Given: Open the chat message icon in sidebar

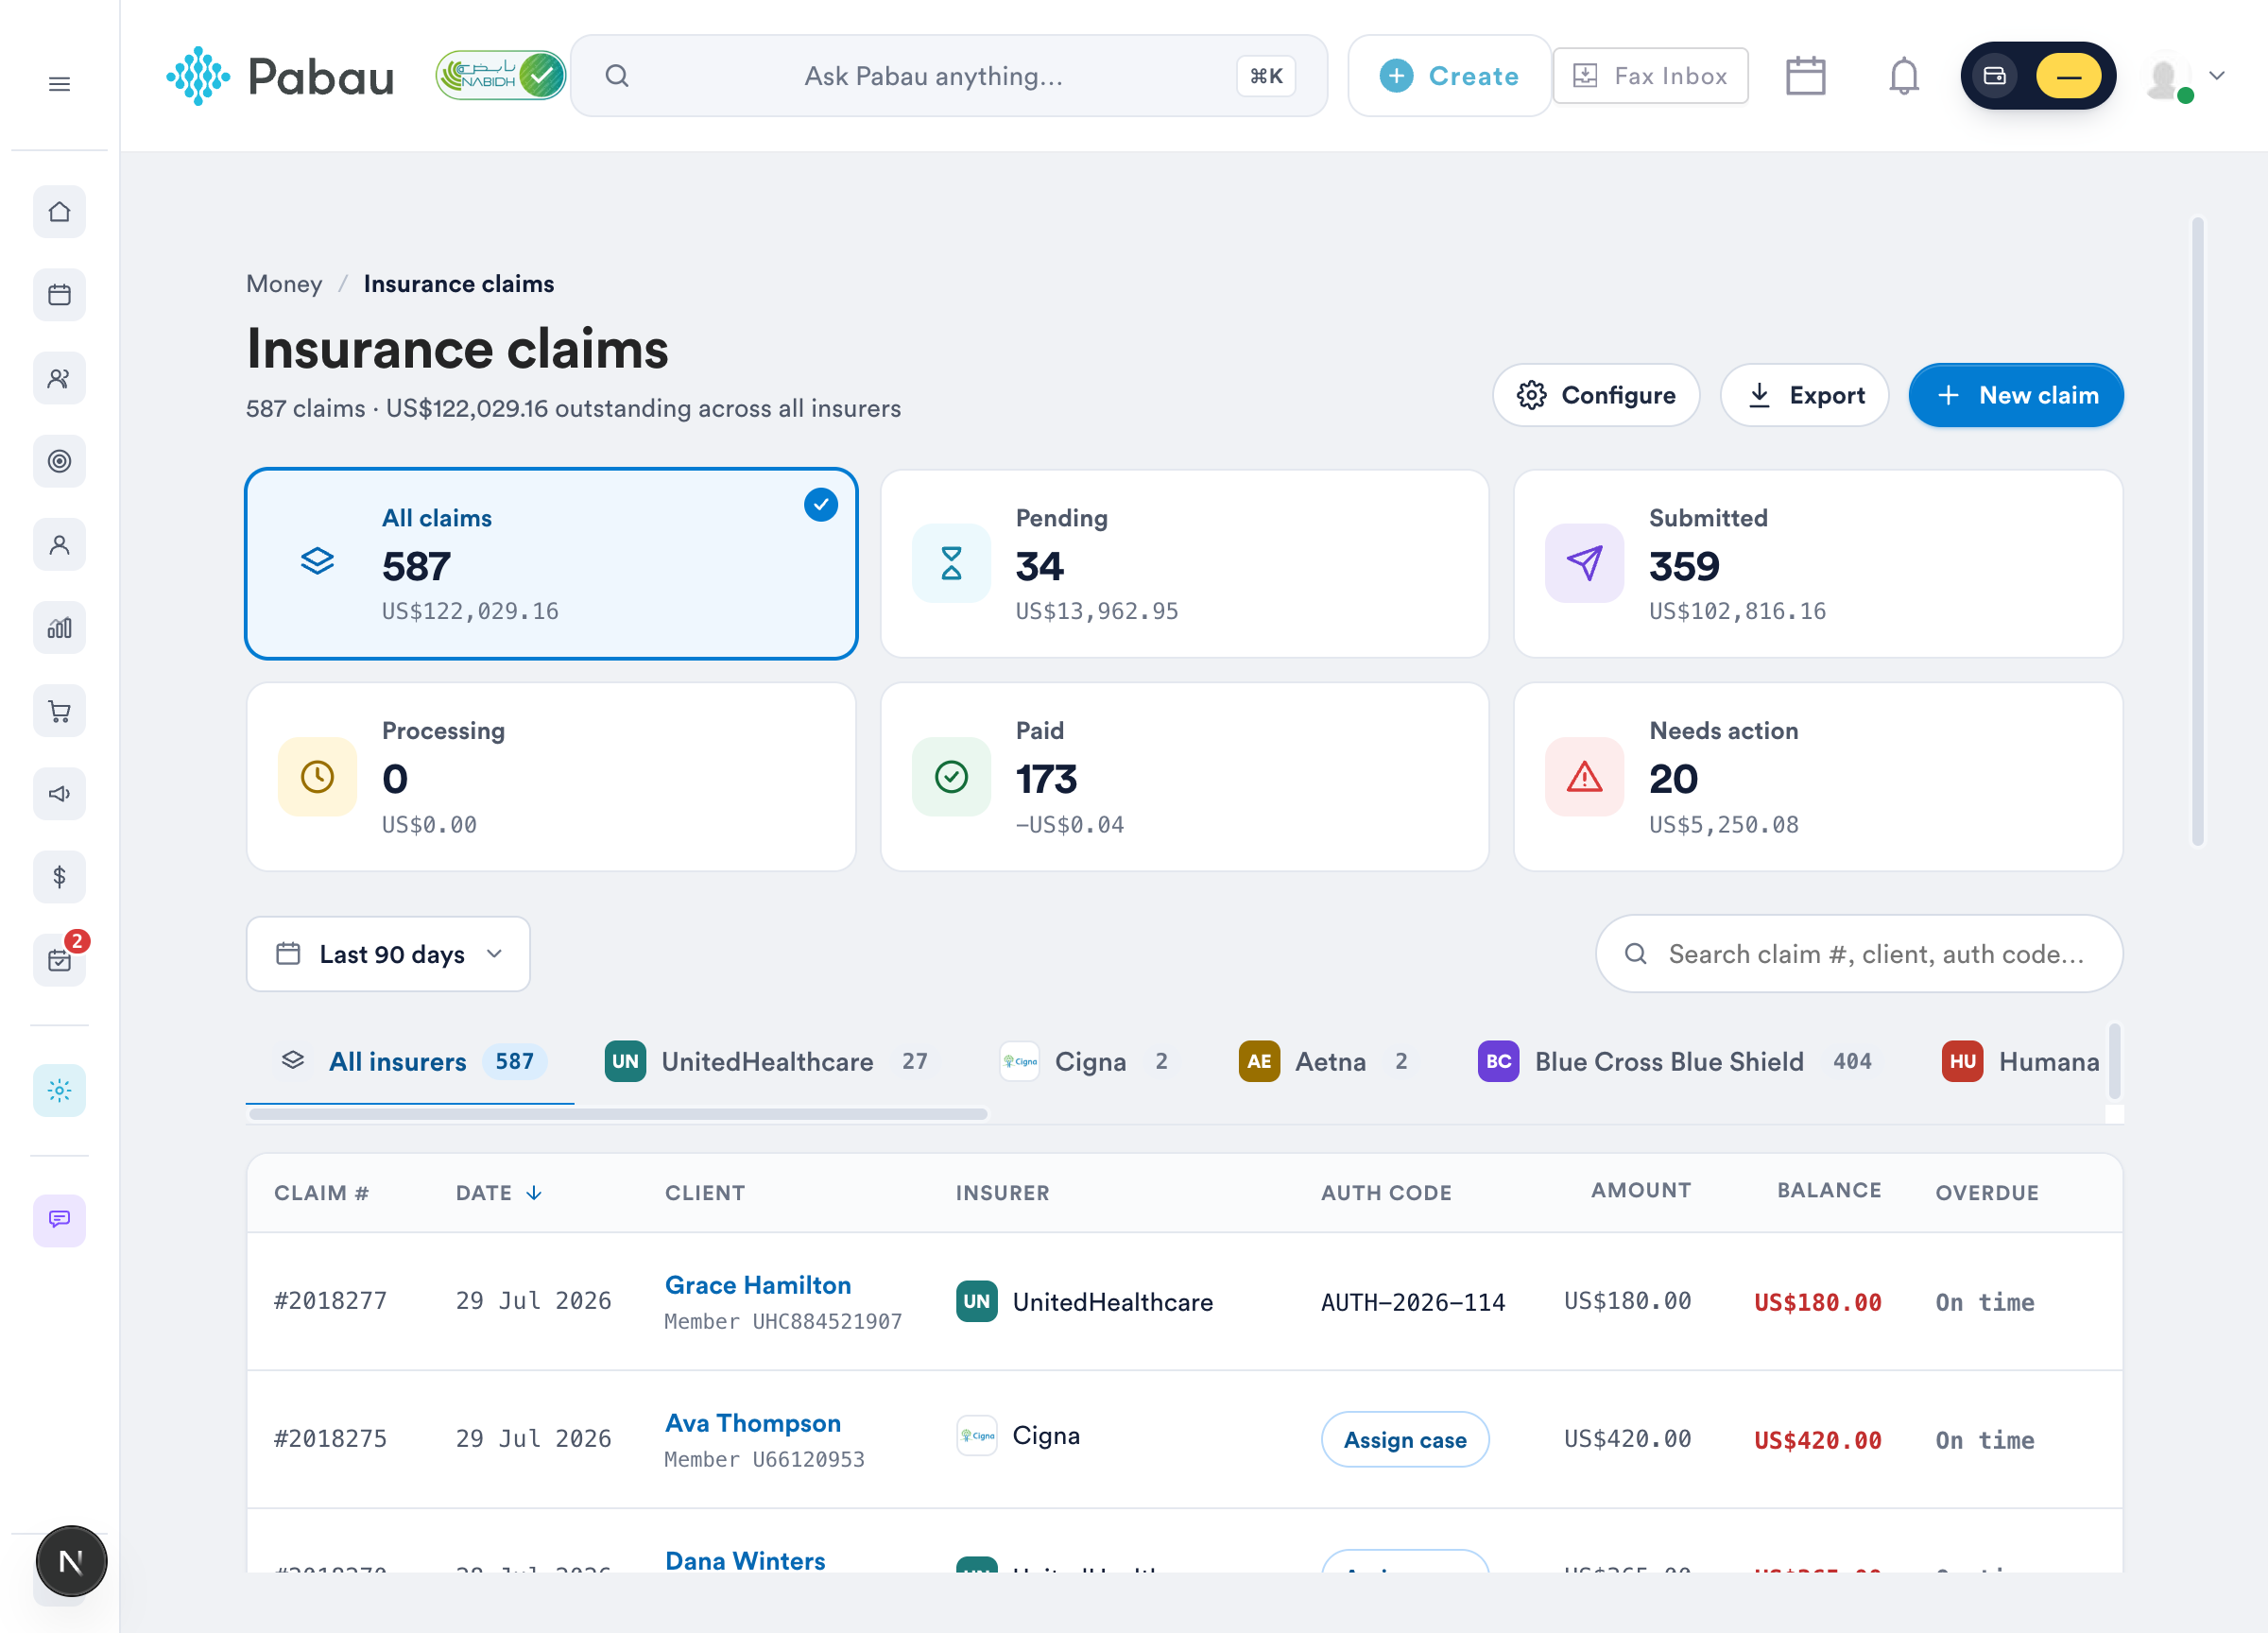Looking at the screenshot, I should click(x=59, y=1220).
